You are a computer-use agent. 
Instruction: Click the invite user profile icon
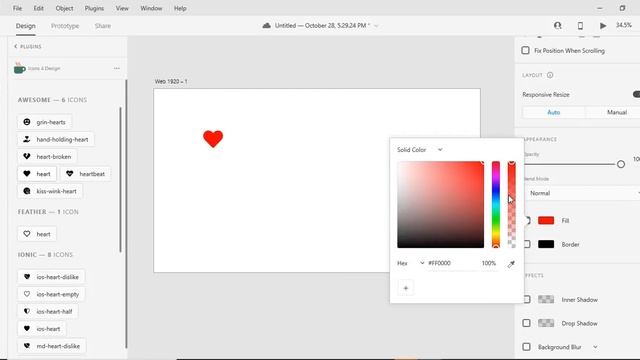point(558,25)
